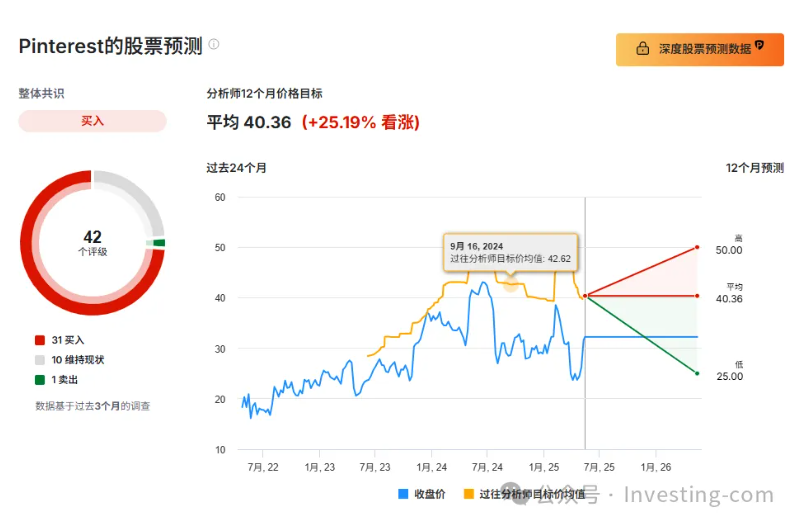
Task: Click the 50.00 high forecast endpoint
Action: pos(697,247)
